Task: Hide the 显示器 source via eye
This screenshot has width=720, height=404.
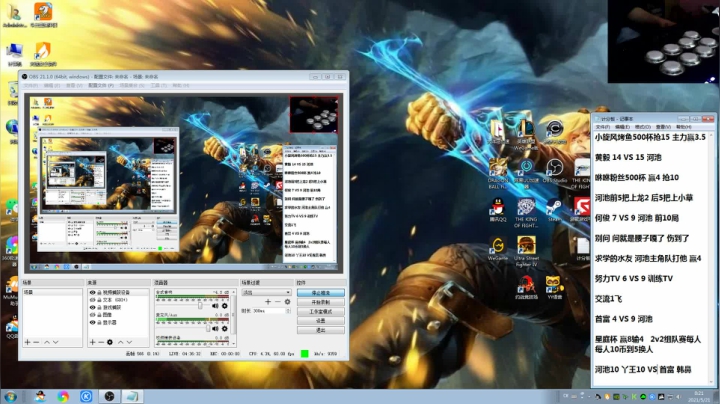Action: [x=92, y=322]
